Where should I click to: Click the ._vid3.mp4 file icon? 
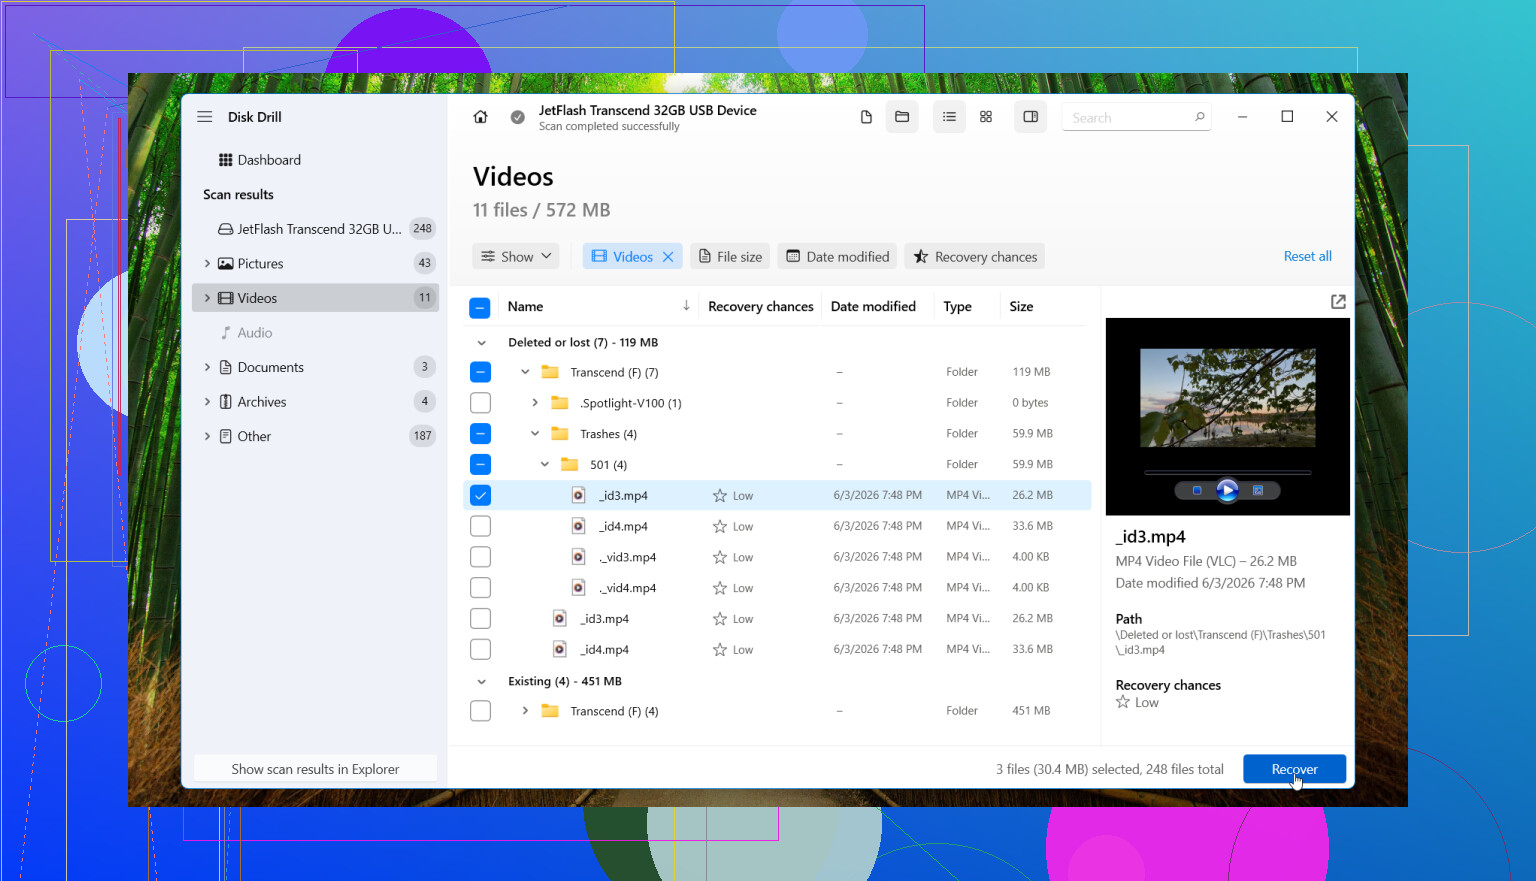pyautogui.click(x=578, y=557)
